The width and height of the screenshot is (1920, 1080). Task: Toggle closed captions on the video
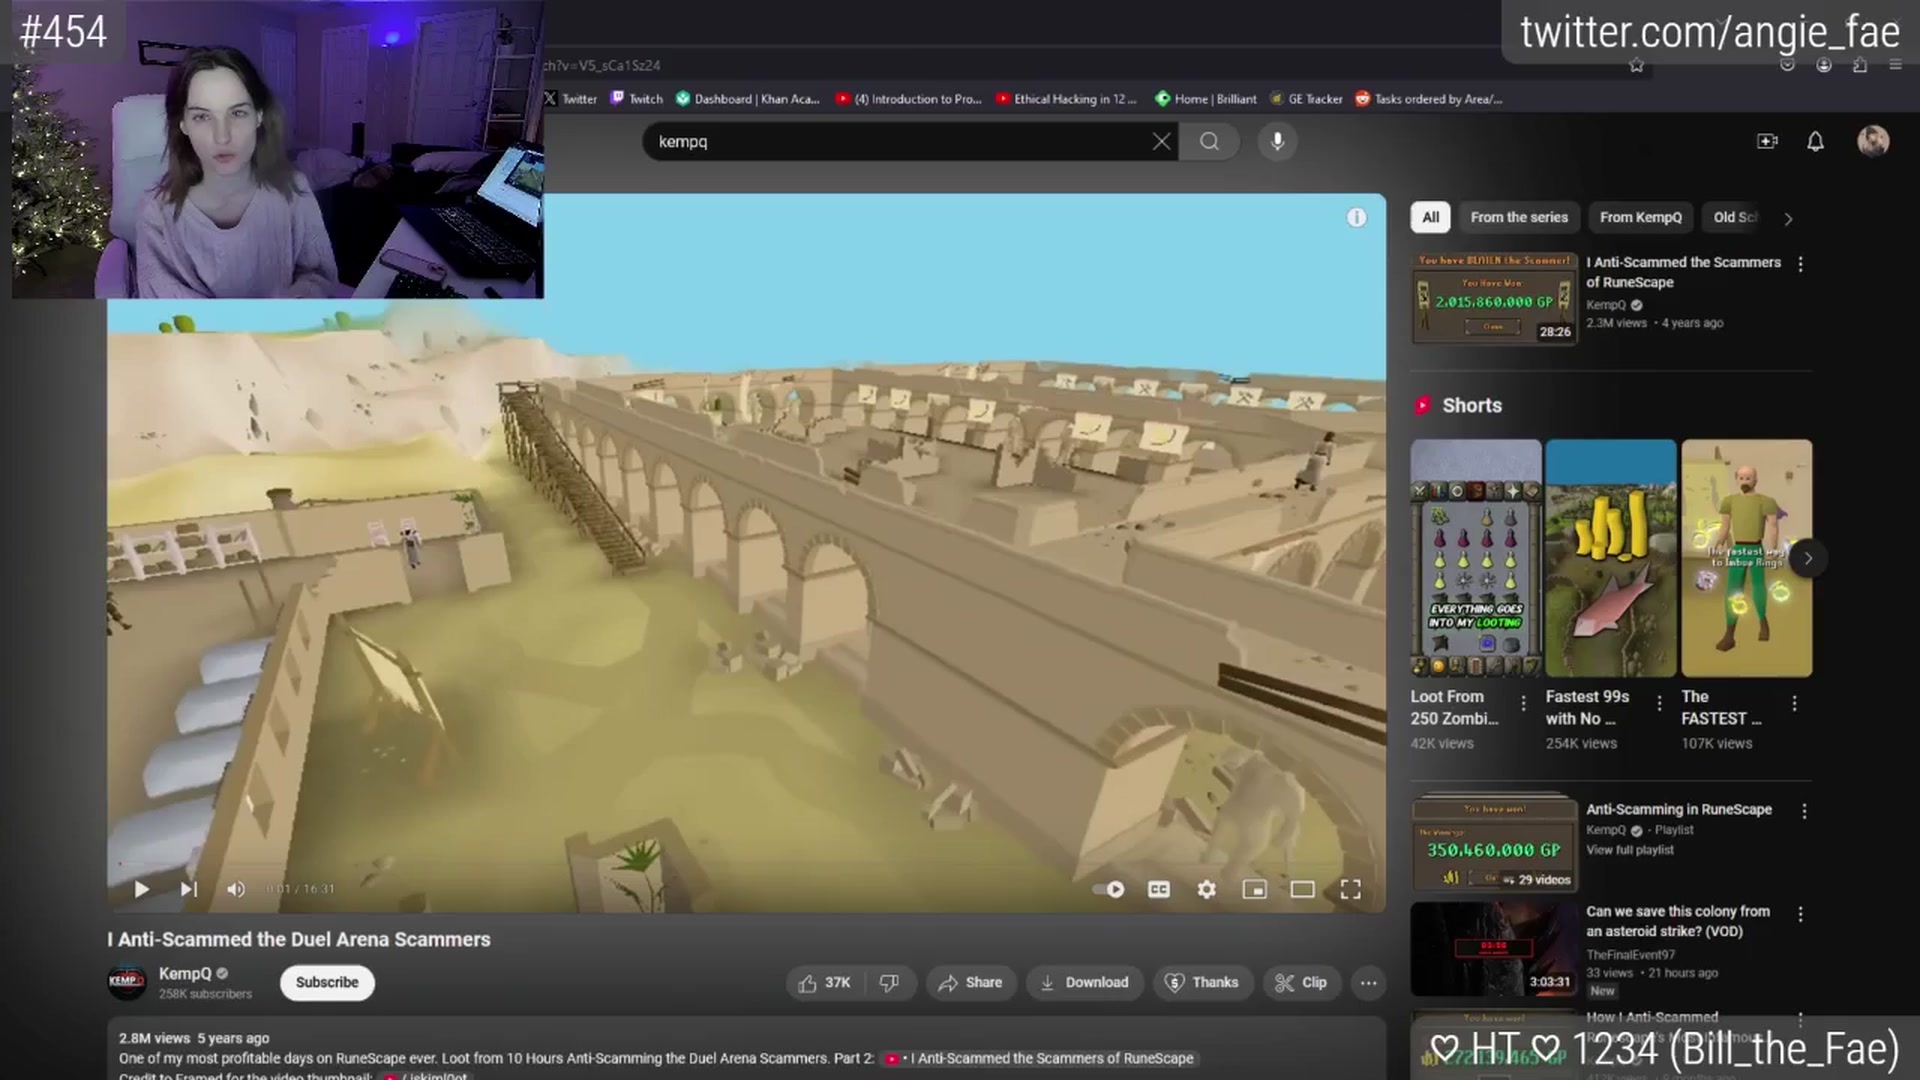tap(1158, 889)
